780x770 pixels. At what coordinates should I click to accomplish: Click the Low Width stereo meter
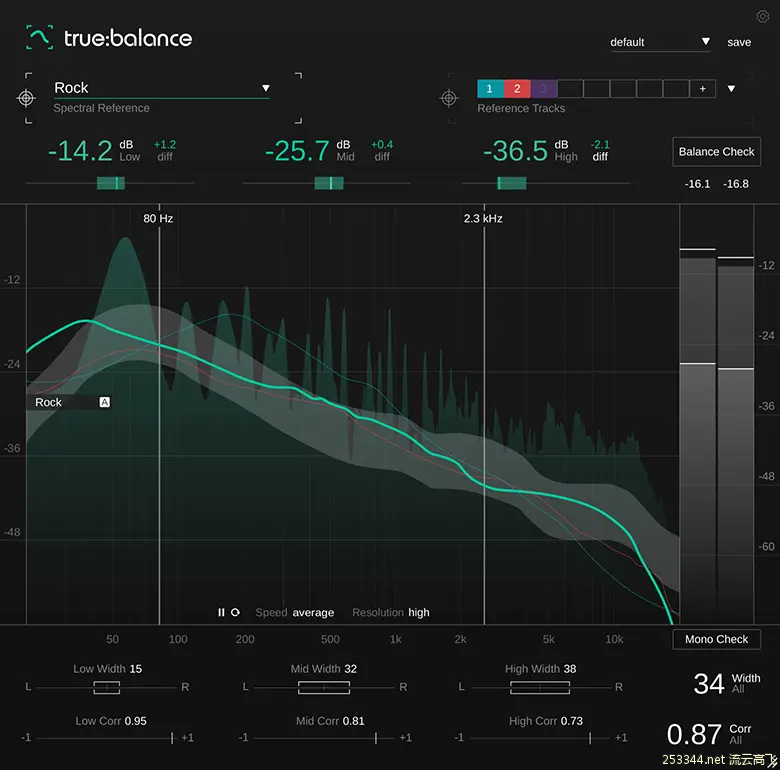coord(106,687)
